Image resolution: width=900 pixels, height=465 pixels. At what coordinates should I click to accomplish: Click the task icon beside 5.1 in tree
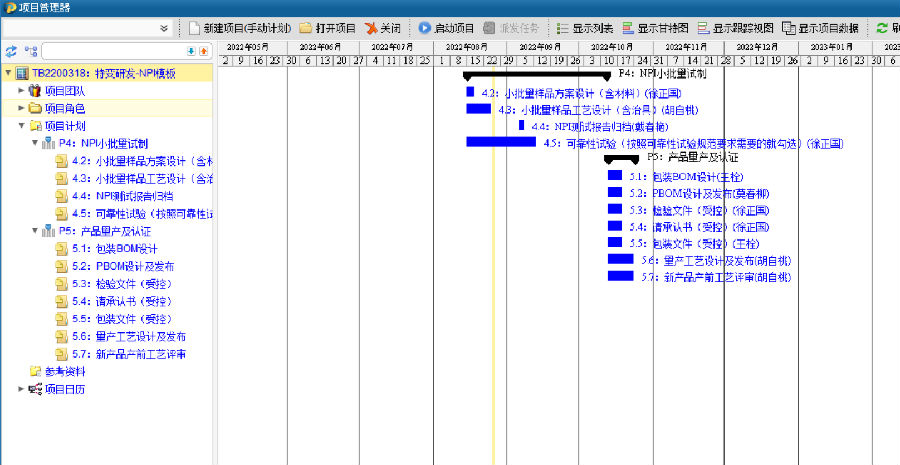click(x=62, y=249)
